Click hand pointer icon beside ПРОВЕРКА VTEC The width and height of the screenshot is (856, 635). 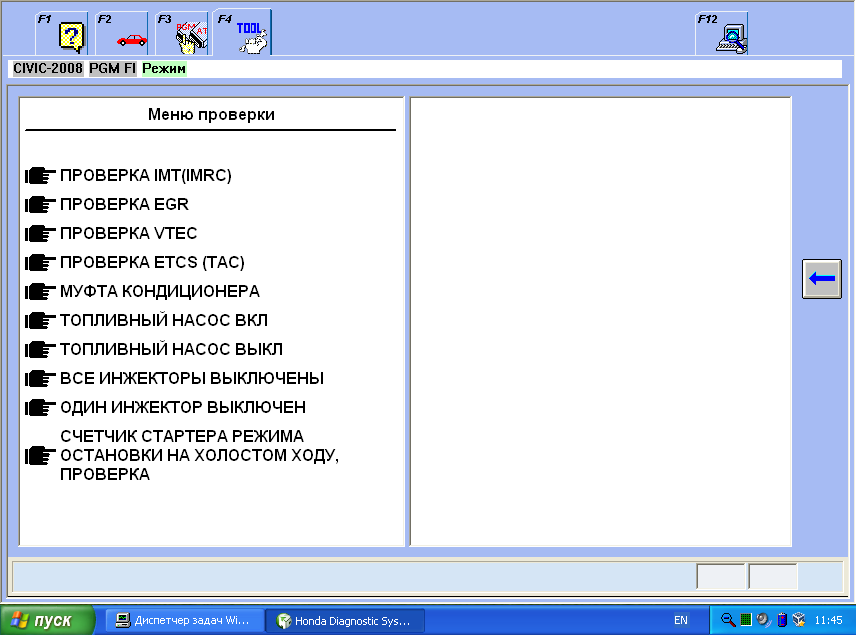point(40,234)
